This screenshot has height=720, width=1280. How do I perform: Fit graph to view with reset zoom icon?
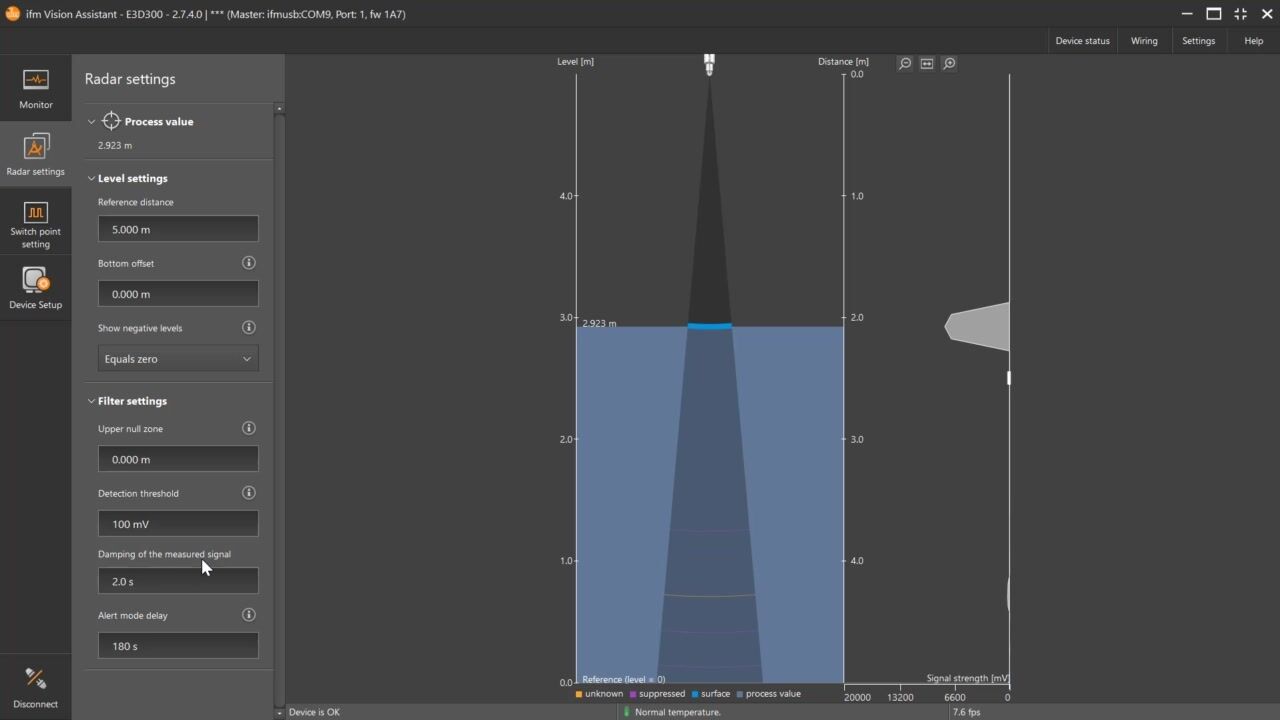[927, 63]
